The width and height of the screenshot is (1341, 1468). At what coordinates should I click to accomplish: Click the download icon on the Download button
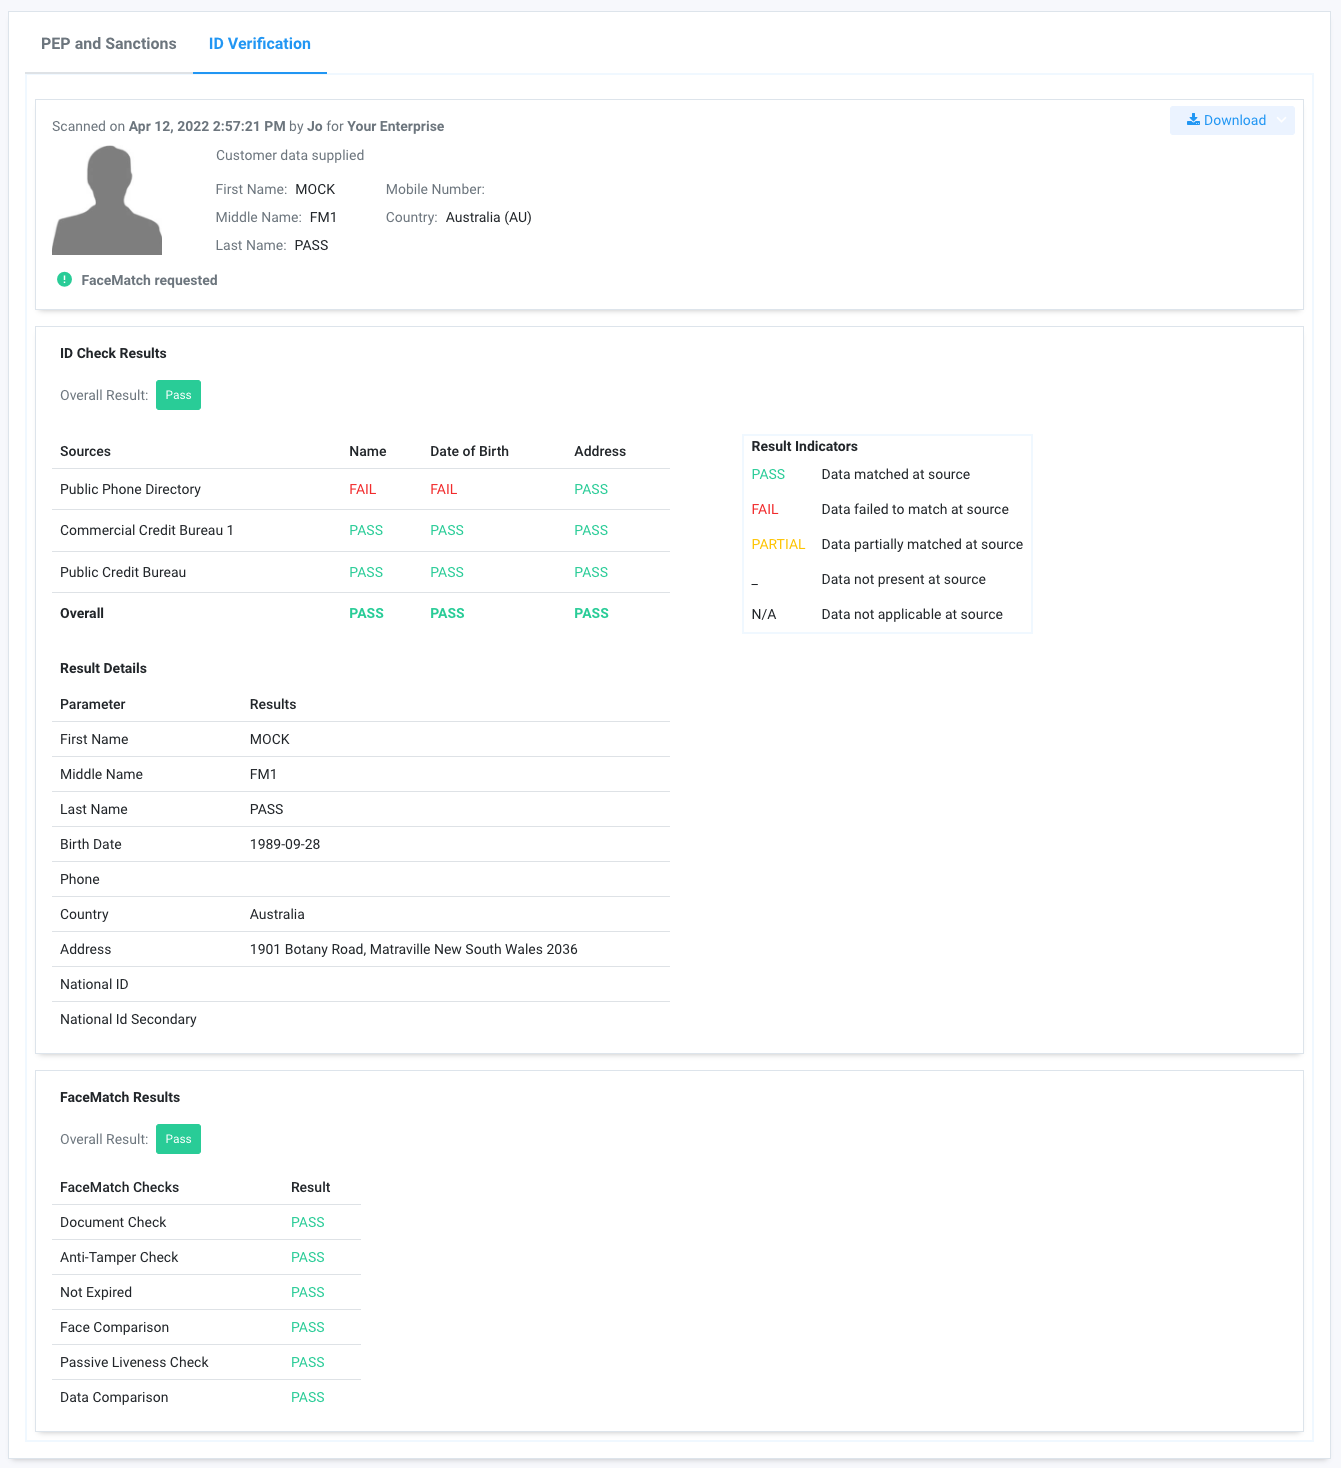[x=1193, y=120]
